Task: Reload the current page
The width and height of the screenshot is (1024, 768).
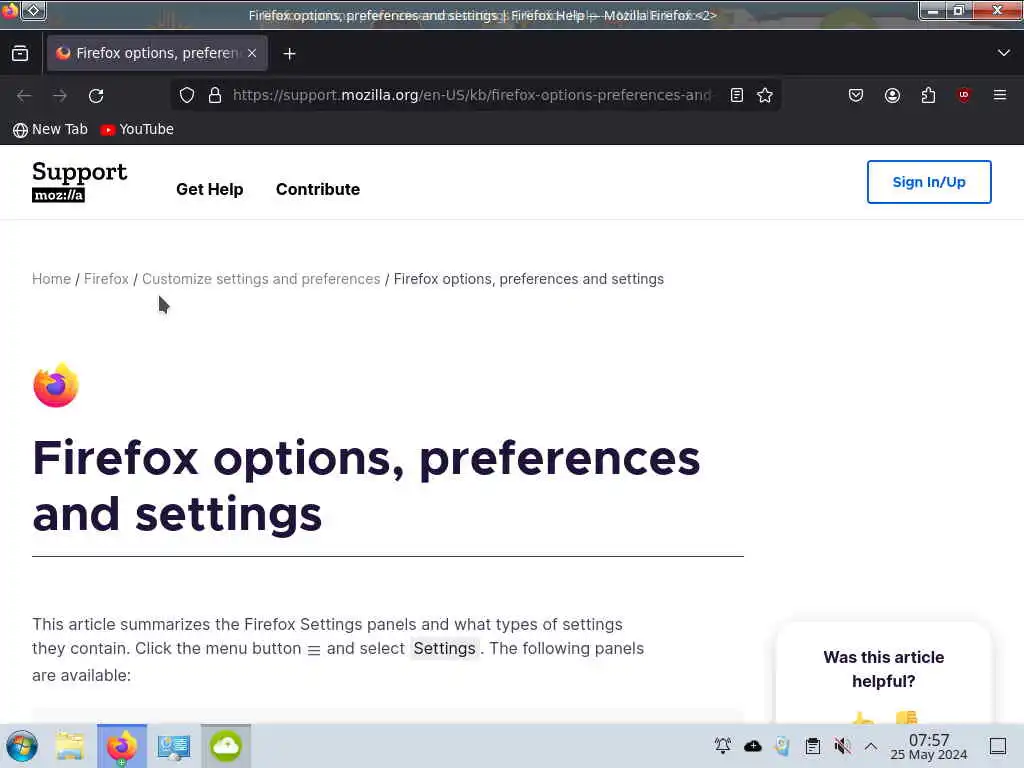Action: 96,95
